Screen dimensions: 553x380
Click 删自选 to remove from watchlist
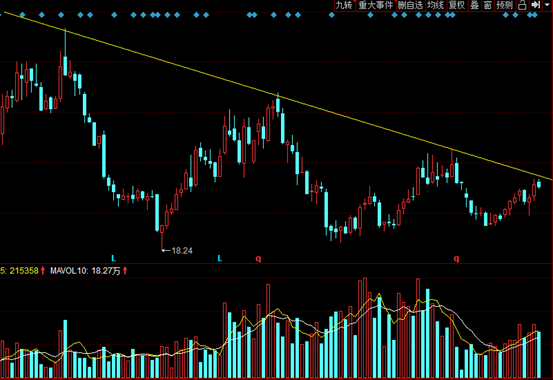click(x=410, y=5)
